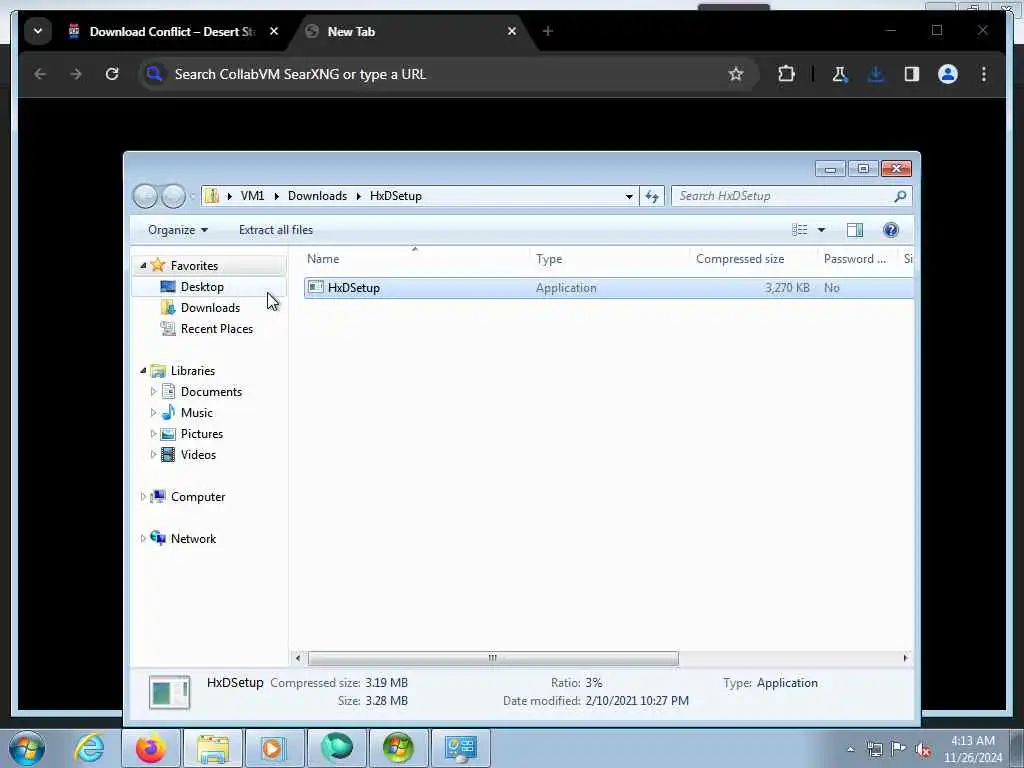Click VM1 in the breadcrumb path
Viewport: 1024px width, 768px height.
pos(252,196)
